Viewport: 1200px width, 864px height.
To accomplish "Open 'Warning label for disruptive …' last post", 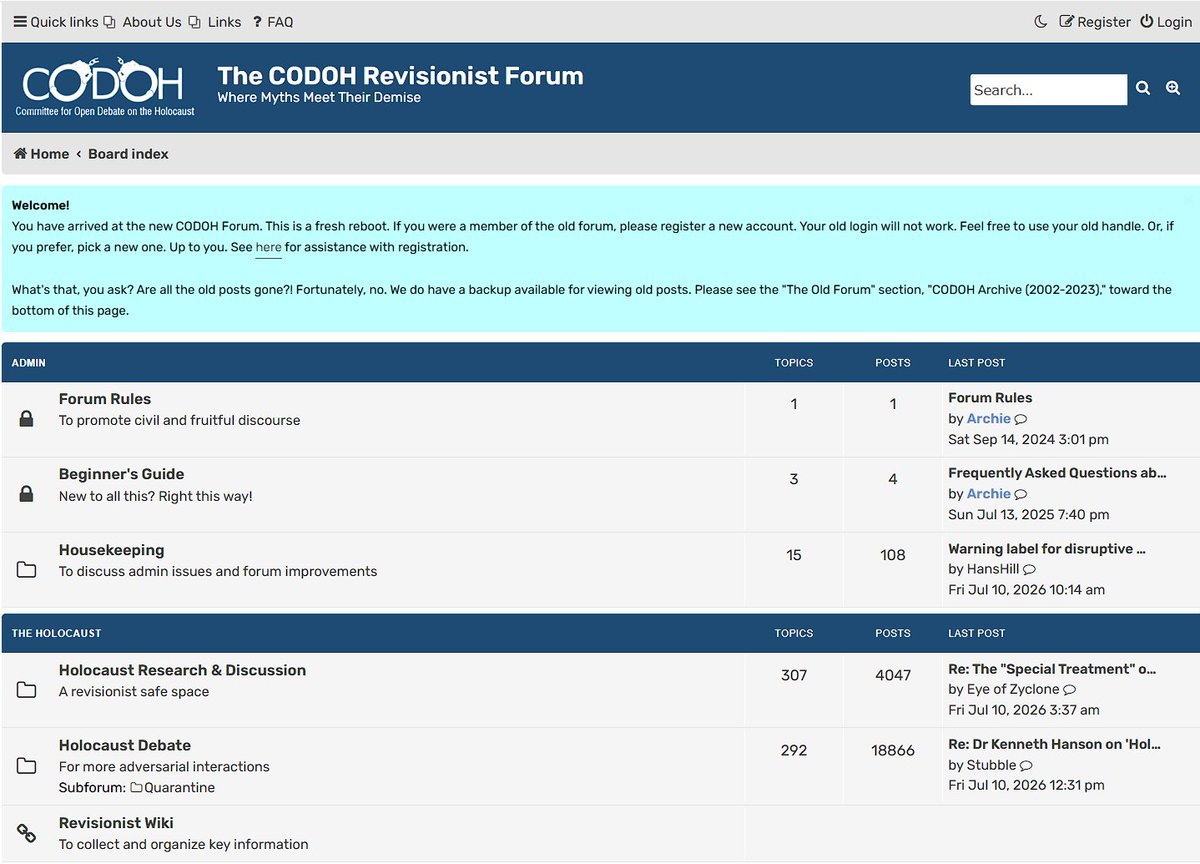I will coord(1047,548).
